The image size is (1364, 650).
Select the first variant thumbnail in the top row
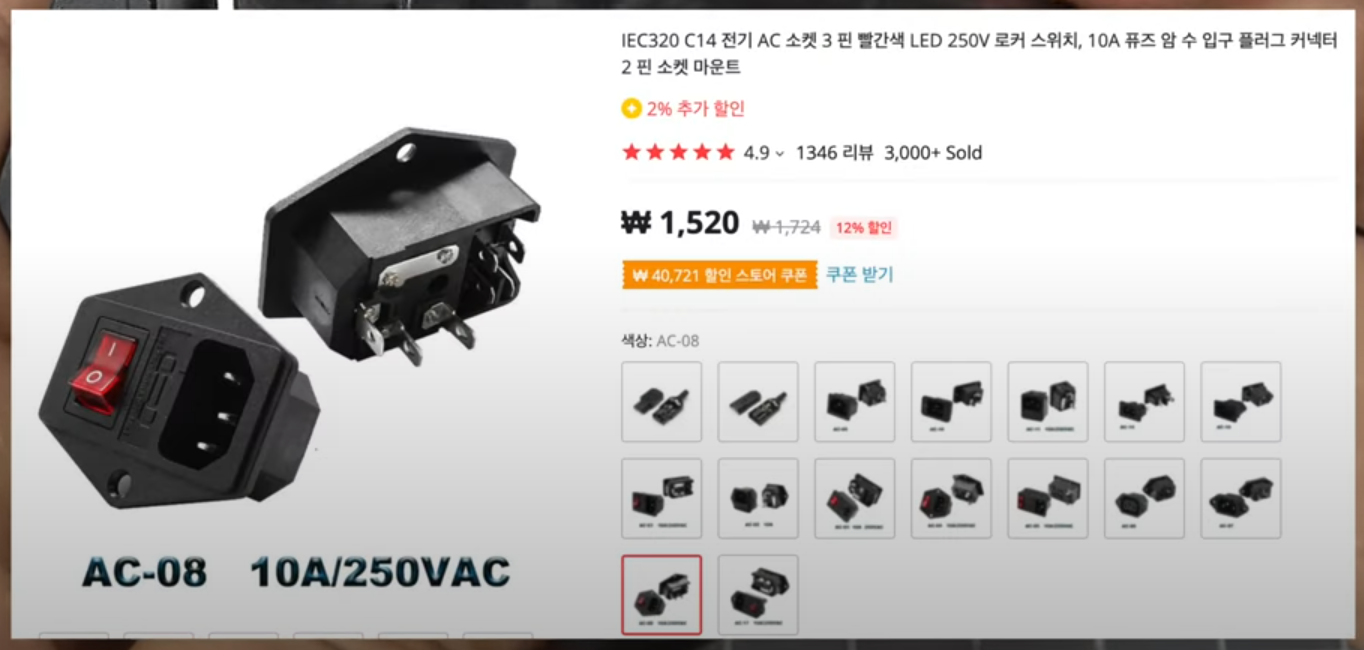click(661, 402)
